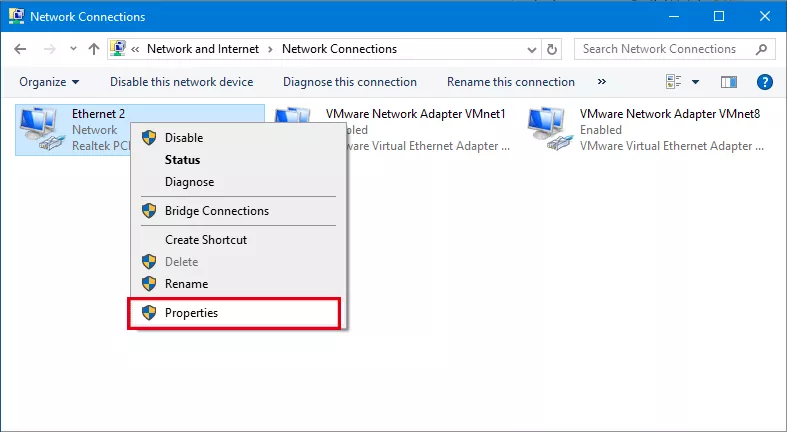Image resolution: width=787 pixels, height=432 pixels.
Task: Refresh the Network Connections view
Action: (x=552, y=49)
